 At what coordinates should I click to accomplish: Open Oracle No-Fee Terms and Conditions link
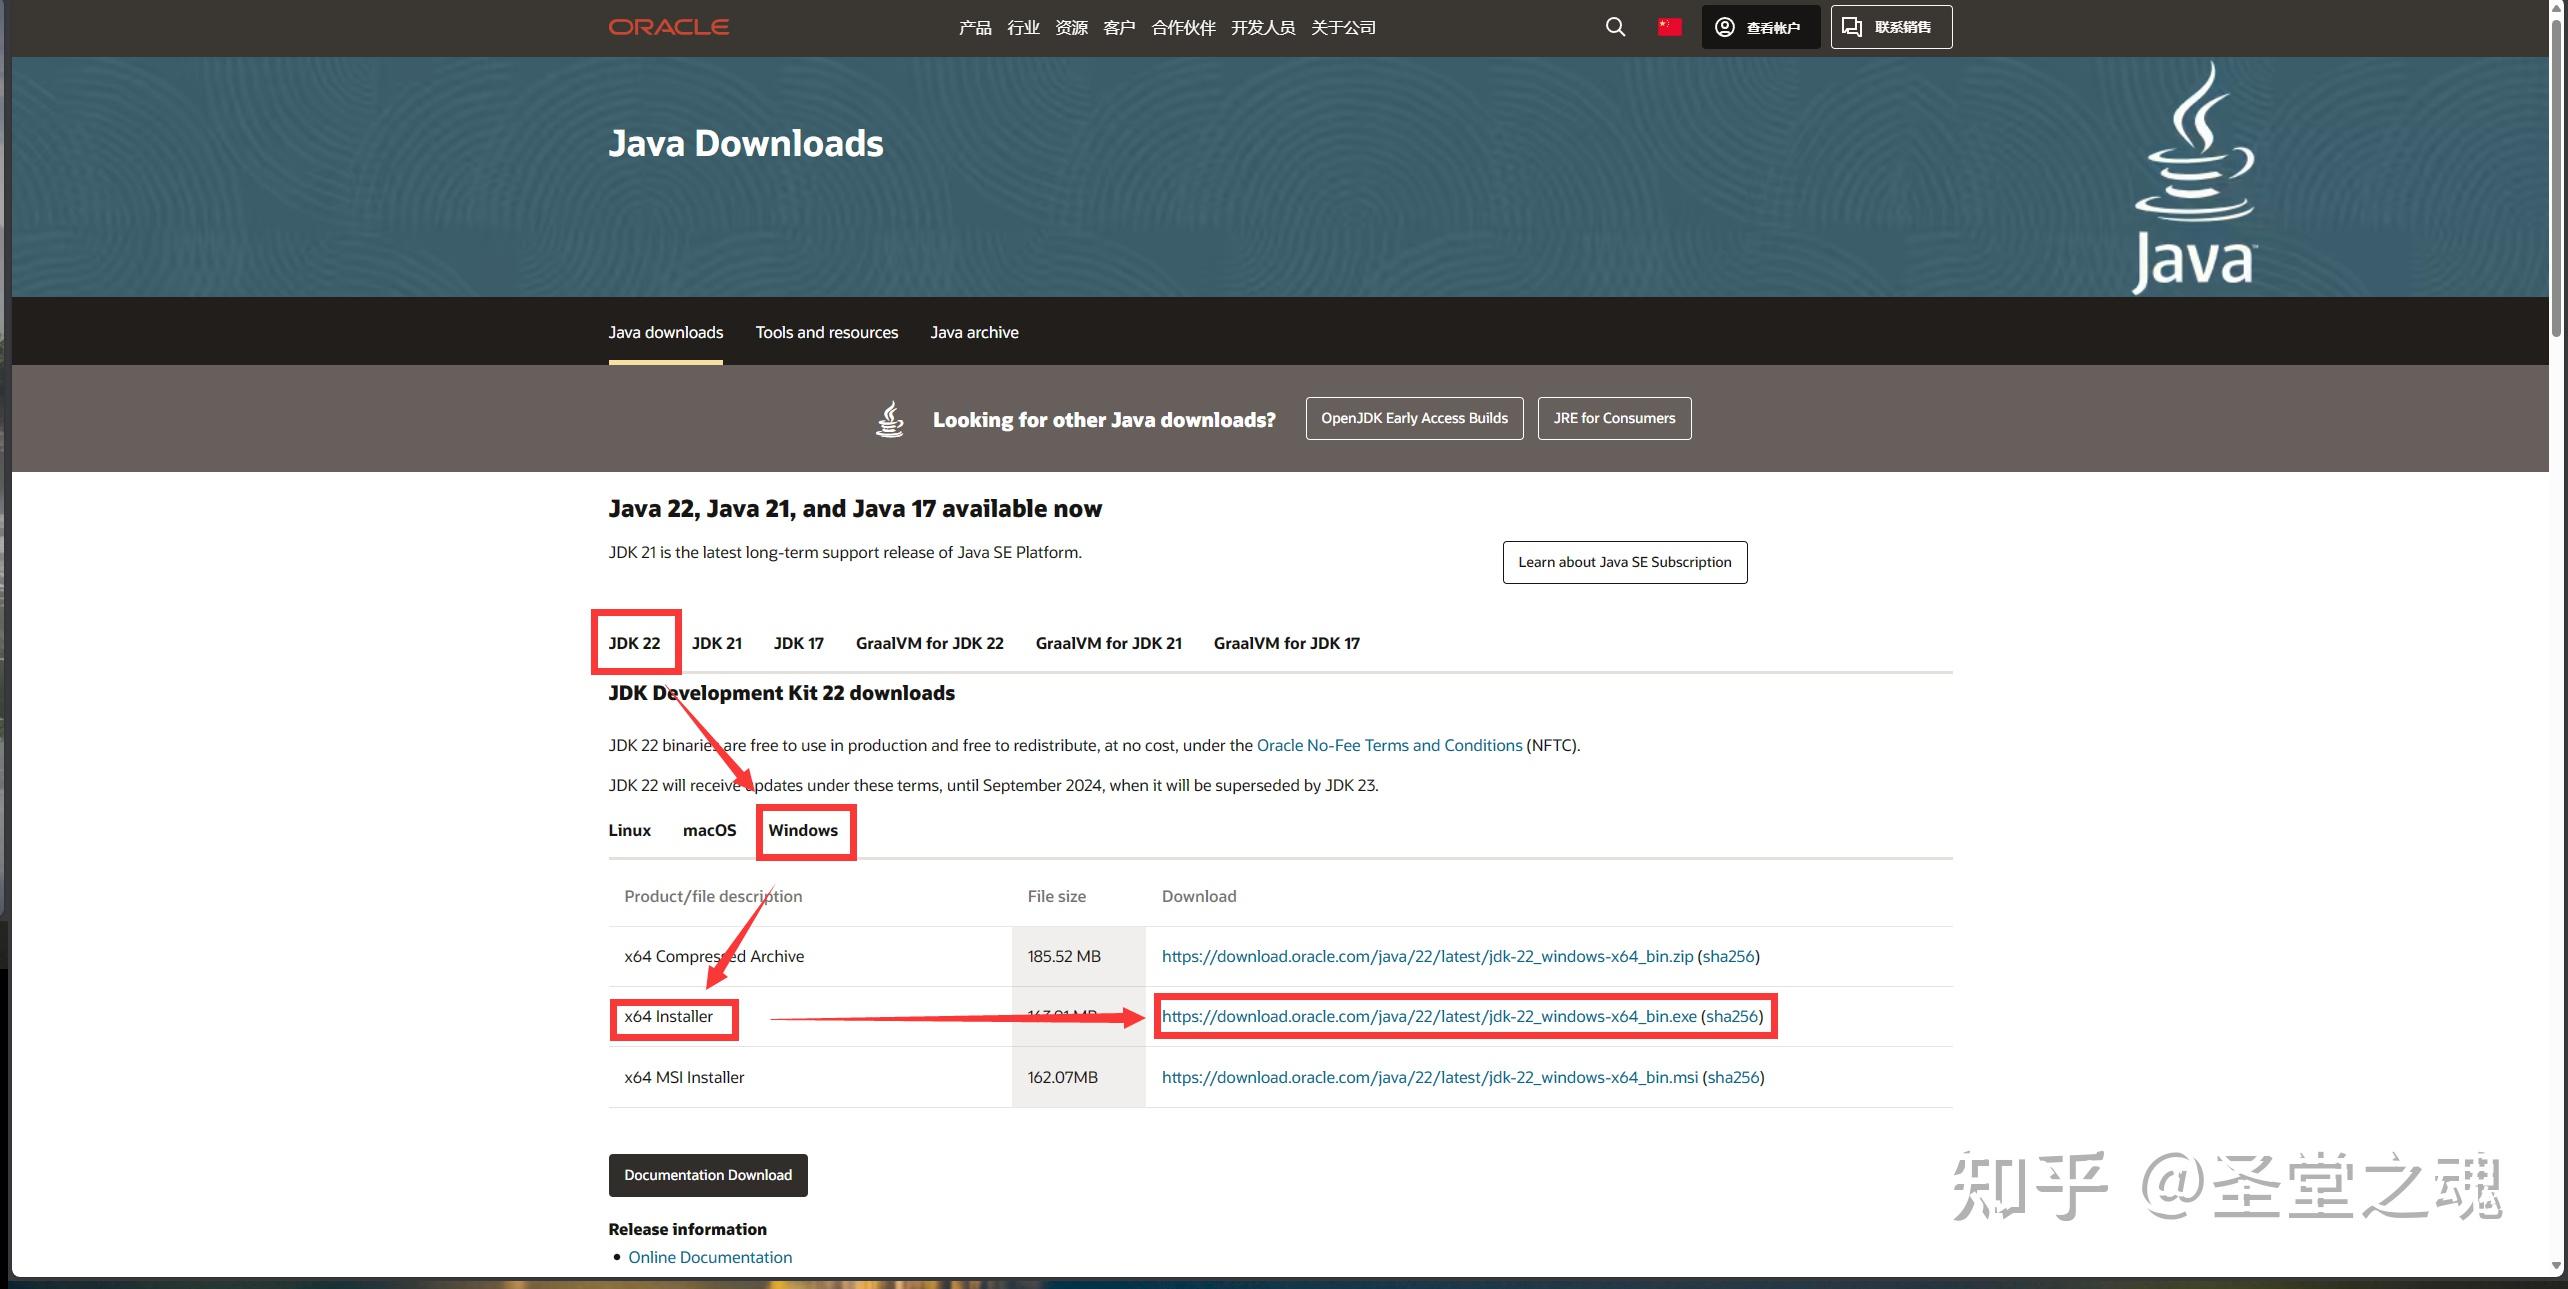(x=1388, y=745)
